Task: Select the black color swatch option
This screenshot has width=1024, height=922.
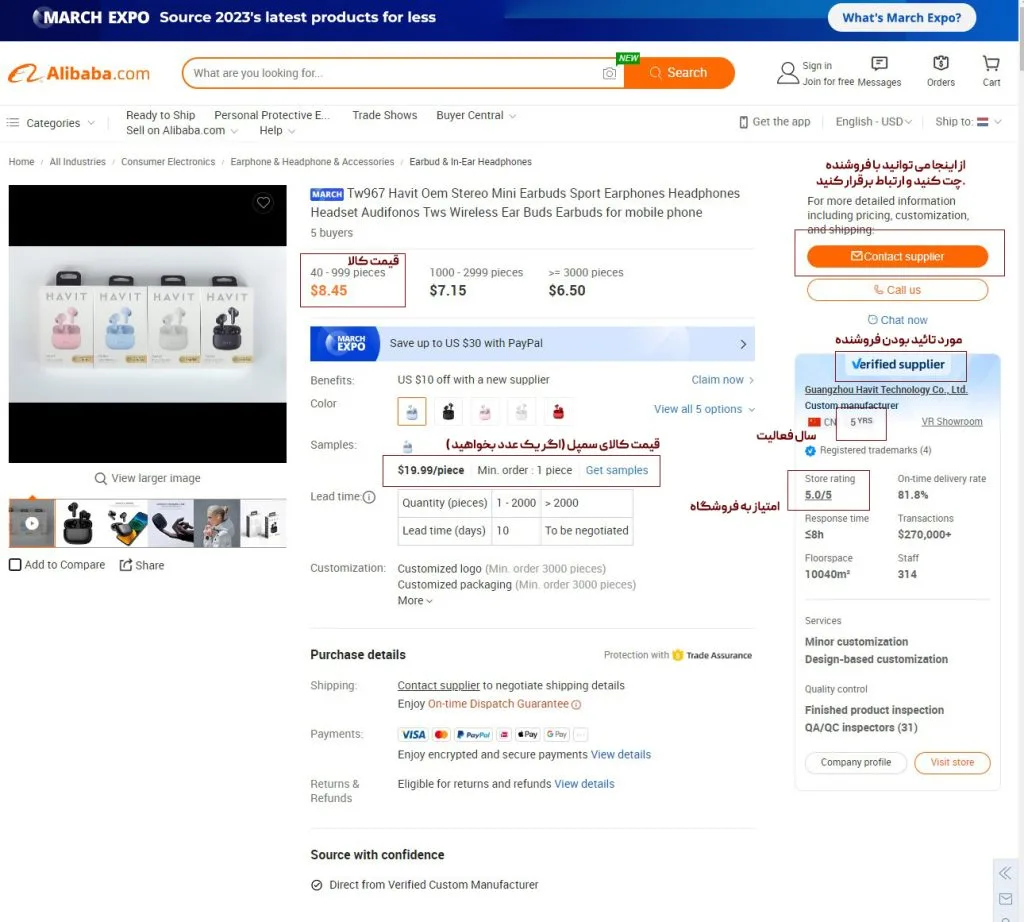Action: (x=448, y=411)
